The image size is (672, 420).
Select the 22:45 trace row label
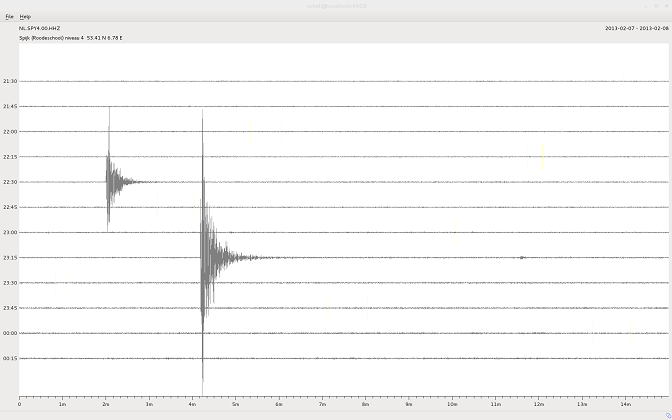point(10,207)
